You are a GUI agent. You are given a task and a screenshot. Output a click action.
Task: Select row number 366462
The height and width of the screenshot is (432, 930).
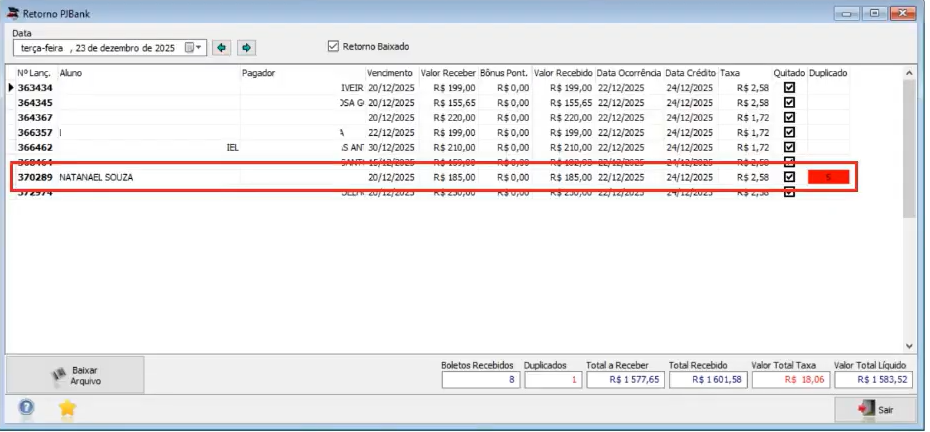tap(35, 147)
